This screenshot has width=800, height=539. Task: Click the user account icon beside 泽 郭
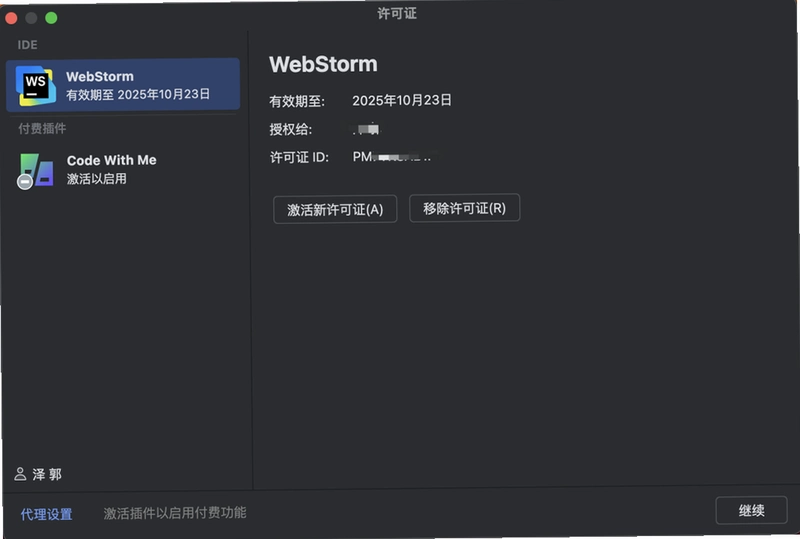20,474
